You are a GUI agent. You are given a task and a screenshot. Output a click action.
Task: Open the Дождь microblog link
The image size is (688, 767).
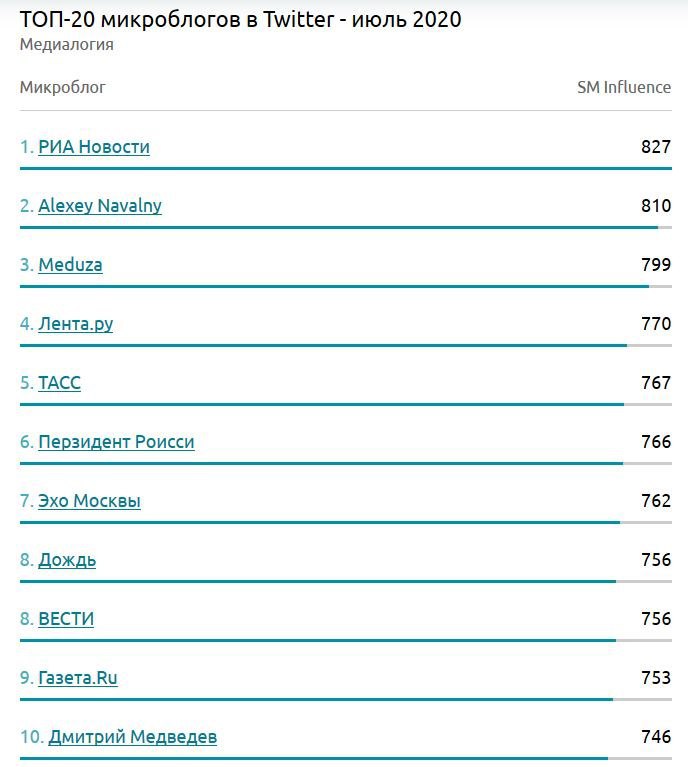[67, 560]
